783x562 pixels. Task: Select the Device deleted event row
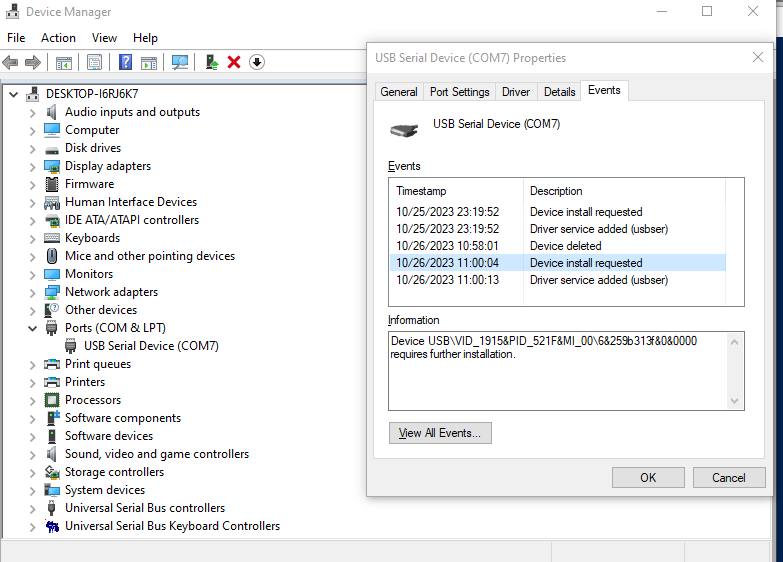(565, 246)
